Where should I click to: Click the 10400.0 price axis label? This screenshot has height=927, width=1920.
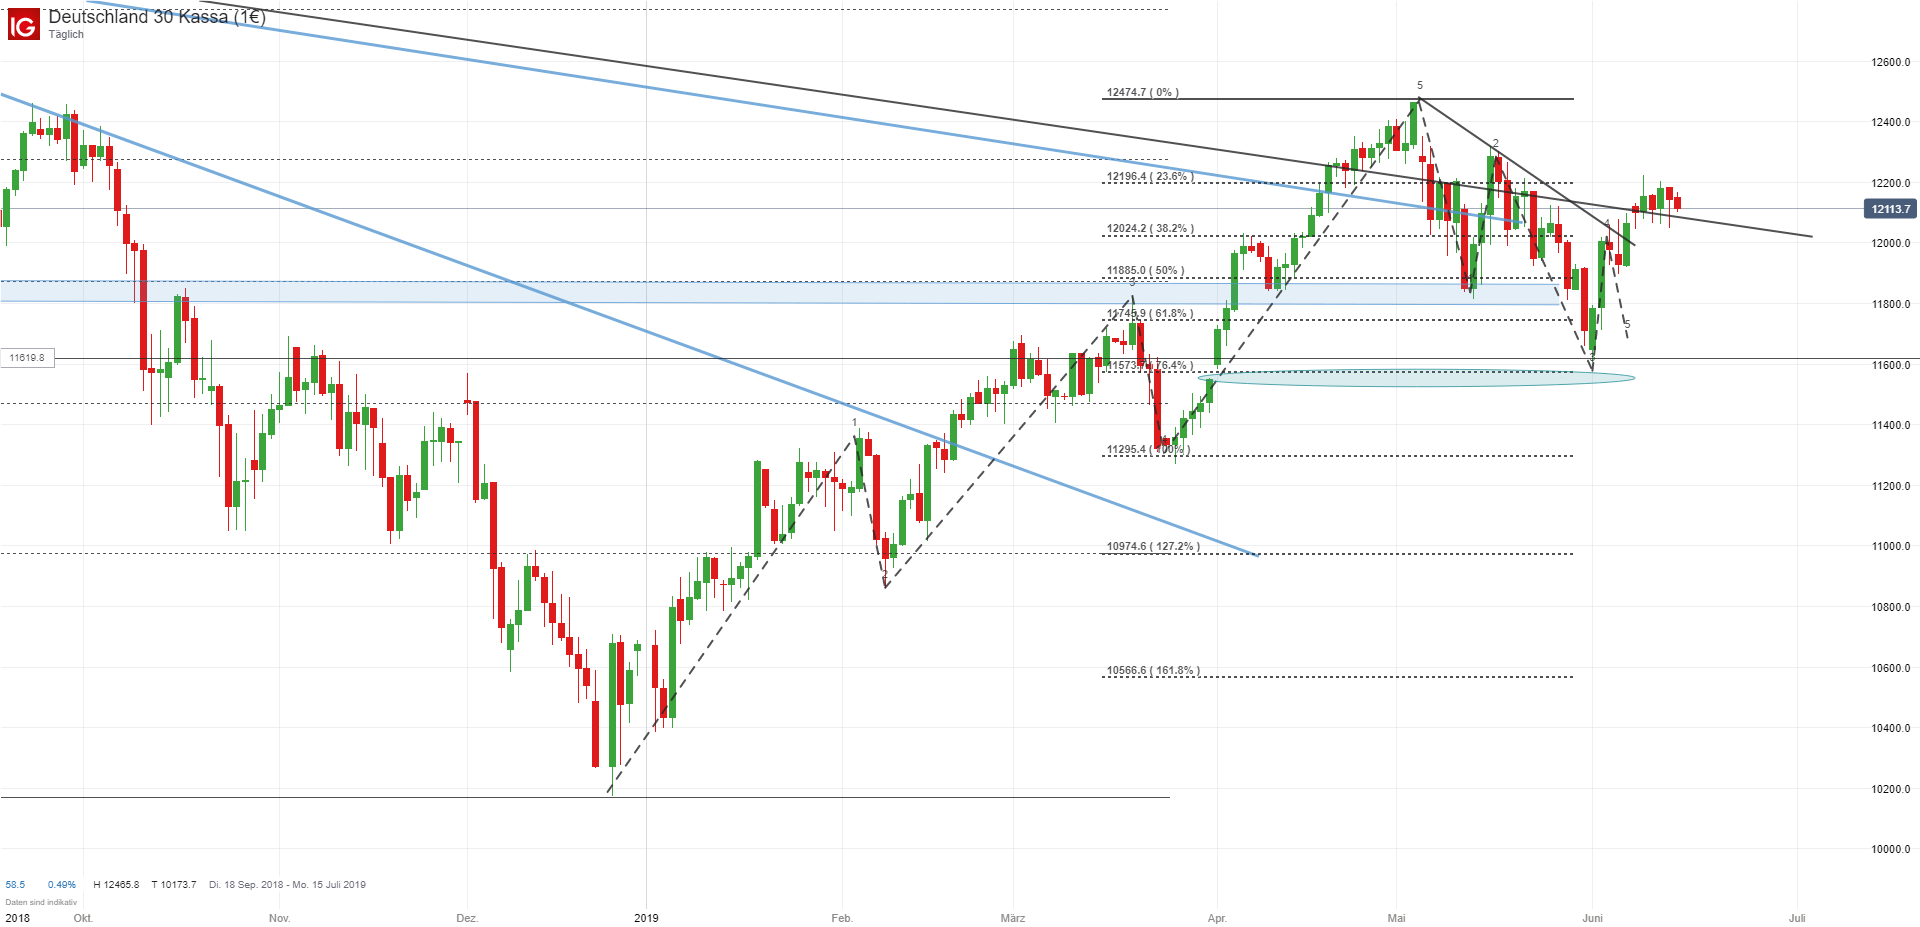click(x=1891, y=728)
